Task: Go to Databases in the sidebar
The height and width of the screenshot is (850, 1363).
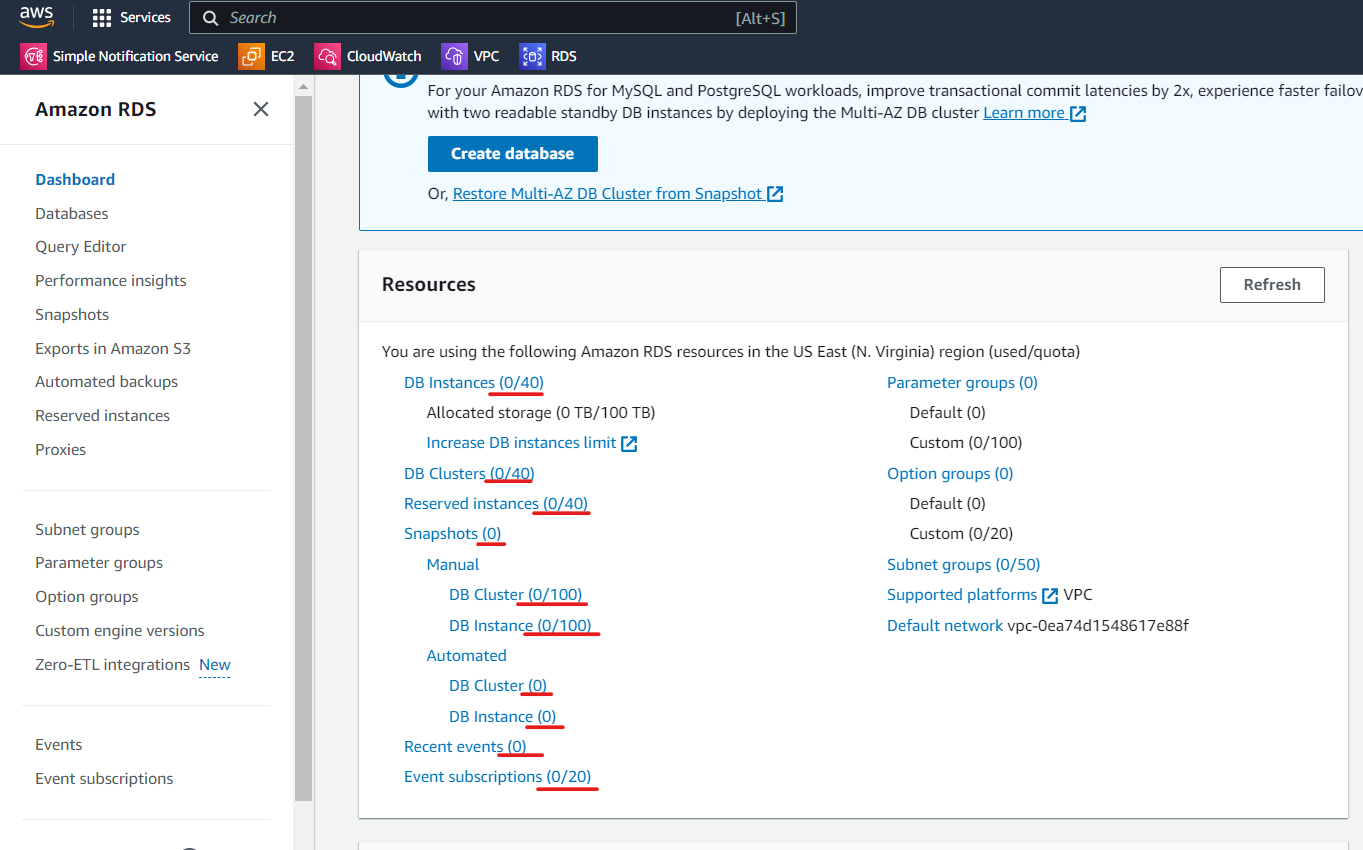Action: coord(72,213)
